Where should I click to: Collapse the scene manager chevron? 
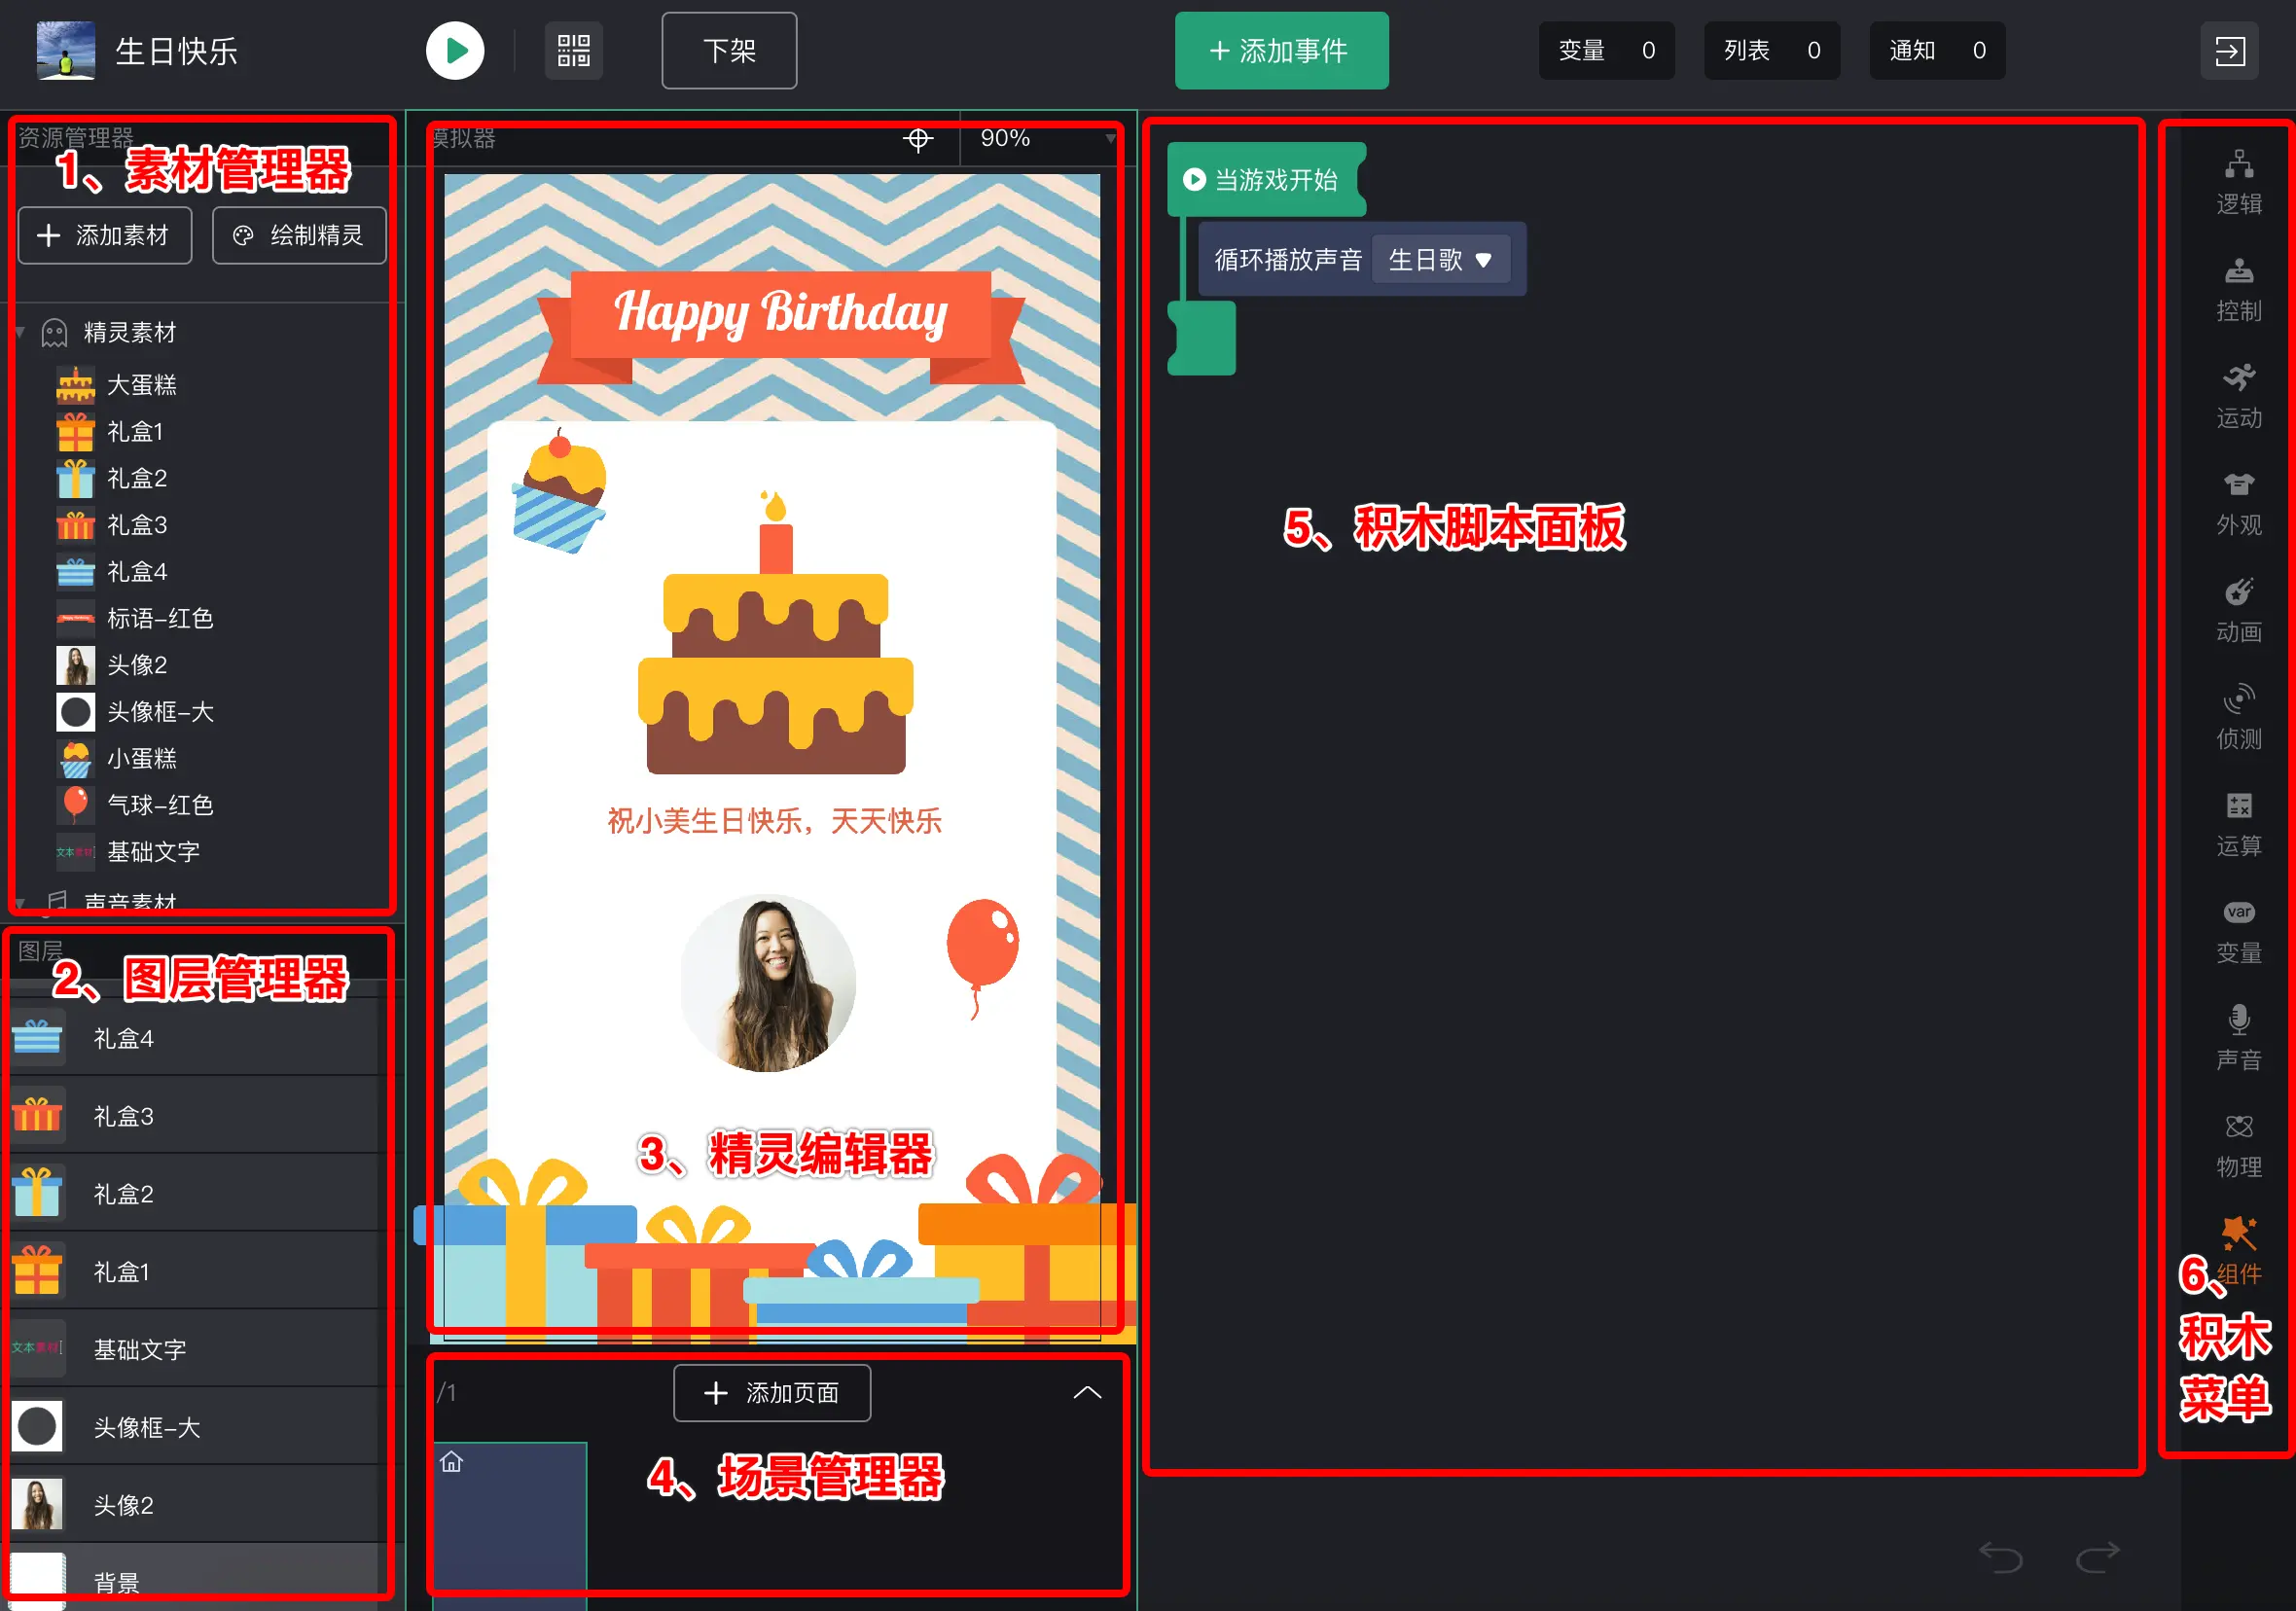pos(1087,1392)
